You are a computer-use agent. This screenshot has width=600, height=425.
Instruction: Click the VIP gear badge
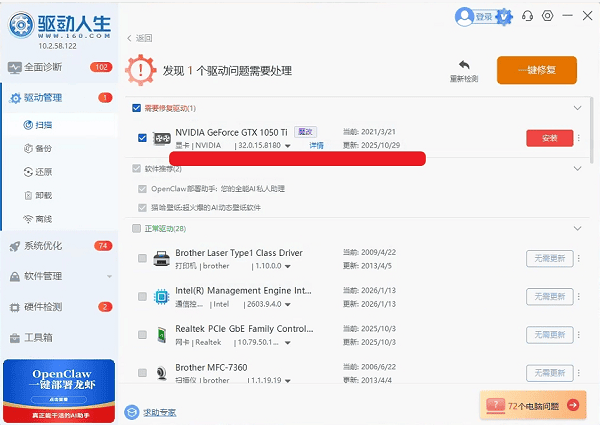504,16
